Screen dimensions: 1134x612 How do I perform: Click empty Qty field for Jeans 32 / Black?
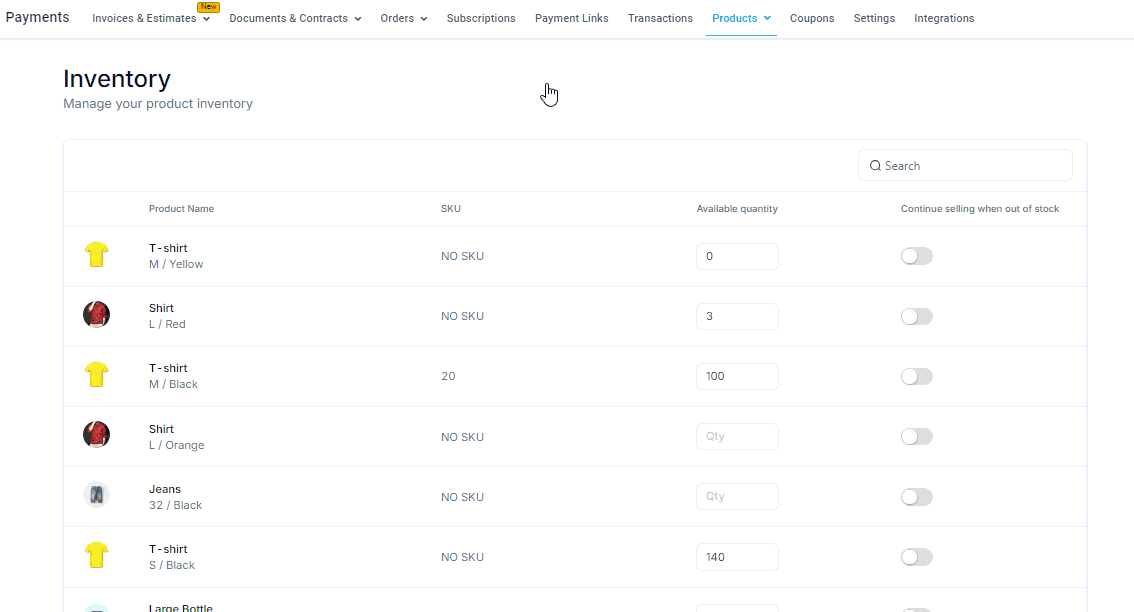pos(737,496)
